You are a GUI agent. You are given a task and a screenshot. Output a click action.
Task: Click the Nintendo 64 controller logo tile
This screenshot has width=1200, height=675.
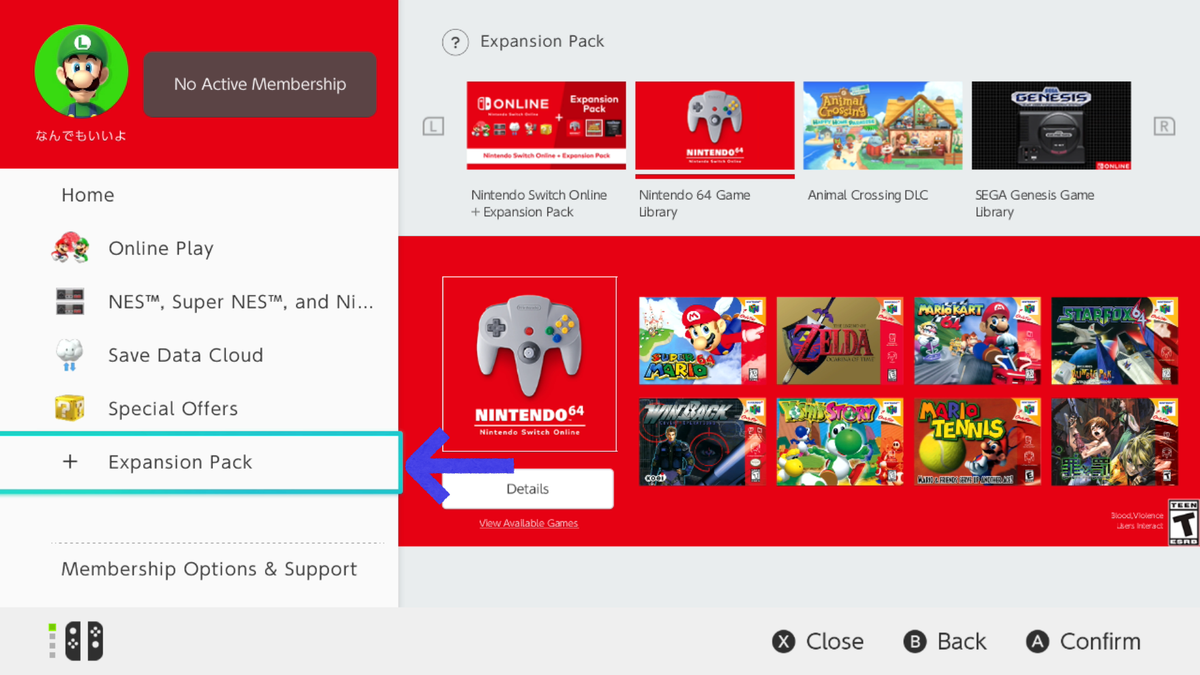click(x=530, y=365)
